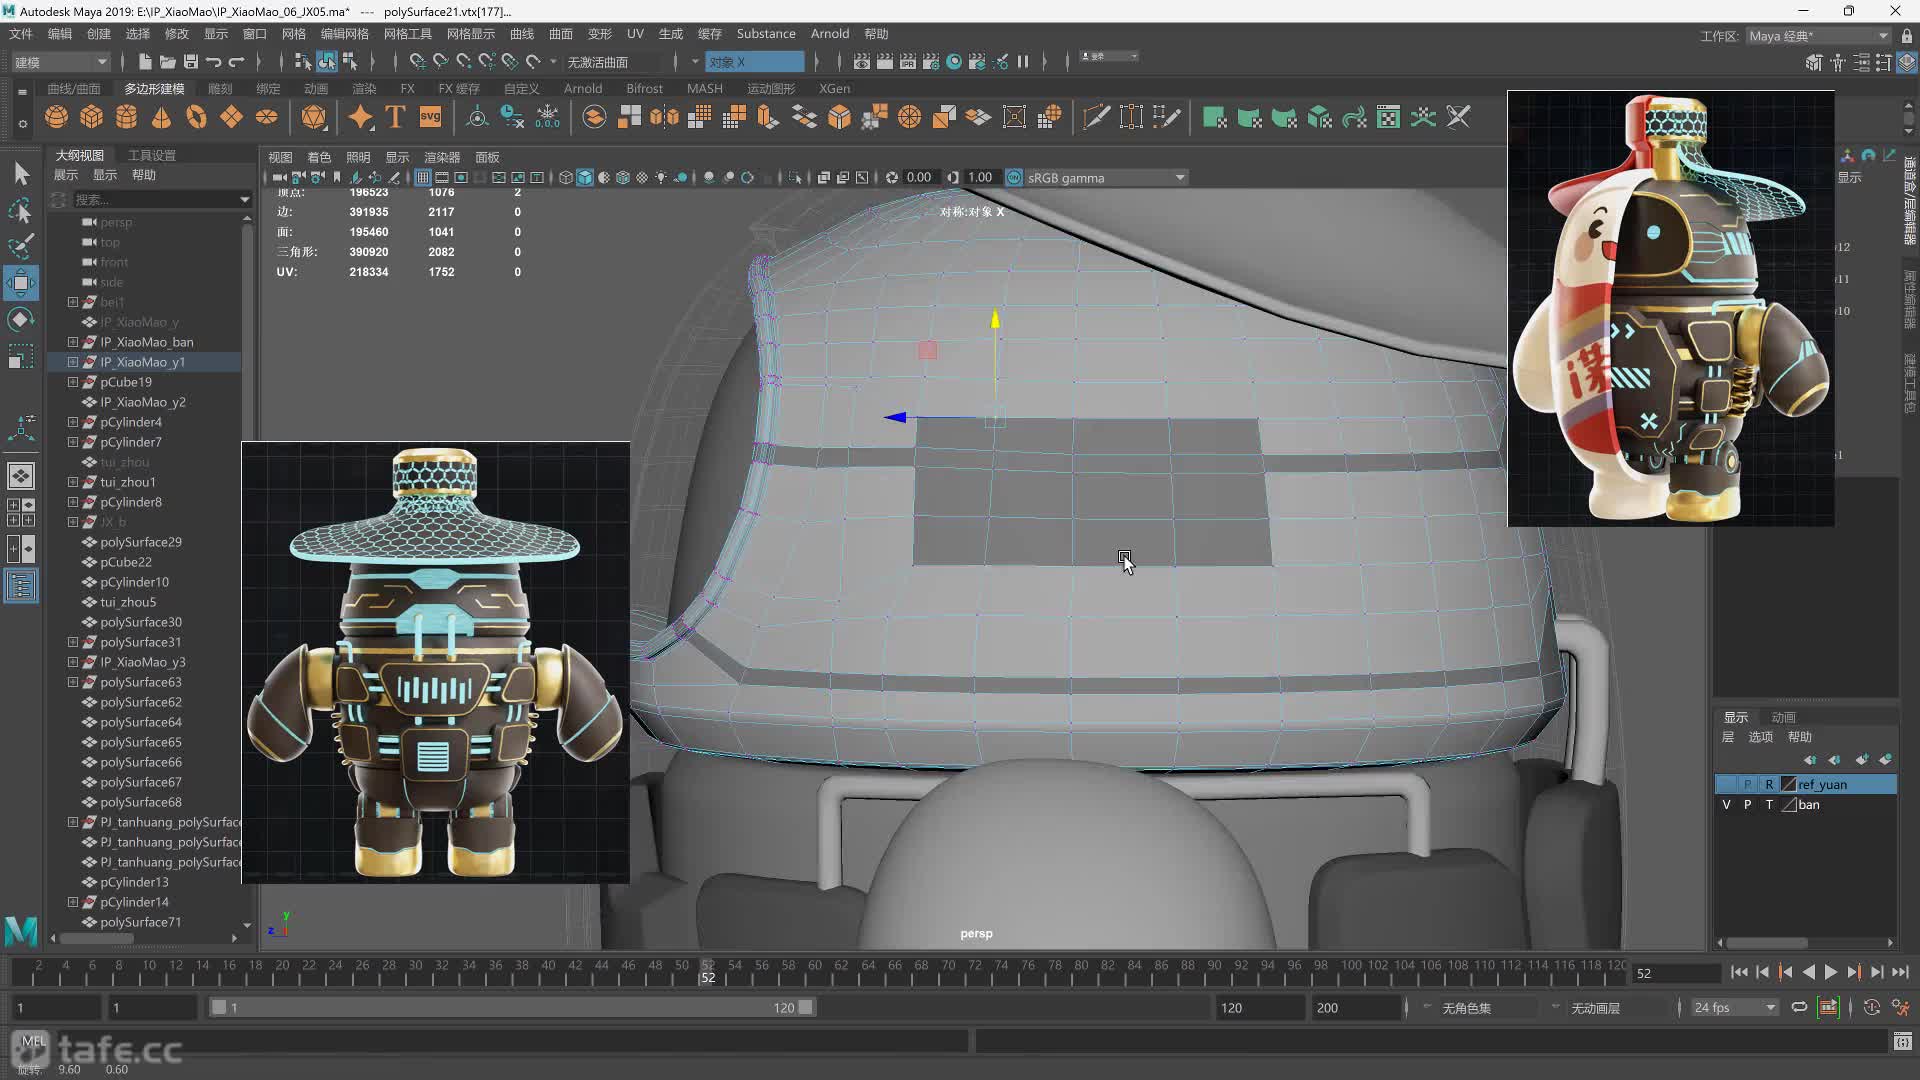Open the UV editor checker icon

click(x=1388, y=117)
